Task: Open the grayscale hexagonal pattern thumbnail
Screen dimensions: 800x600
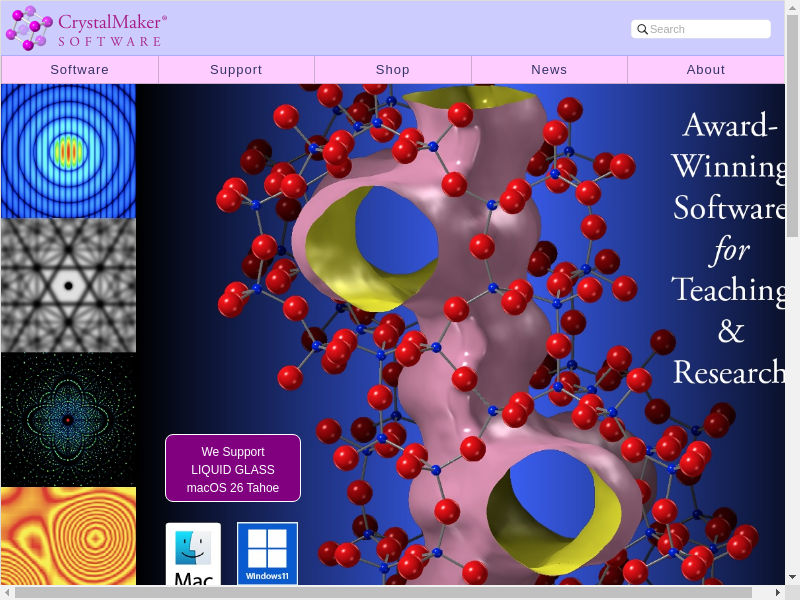Action: point(68,285)
